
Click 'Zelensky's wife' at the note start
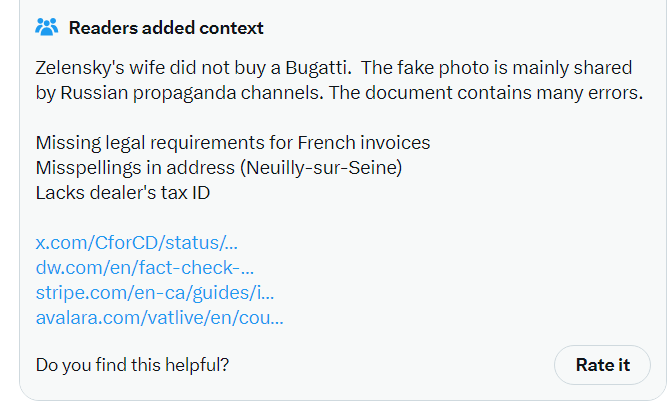[100, 68]
